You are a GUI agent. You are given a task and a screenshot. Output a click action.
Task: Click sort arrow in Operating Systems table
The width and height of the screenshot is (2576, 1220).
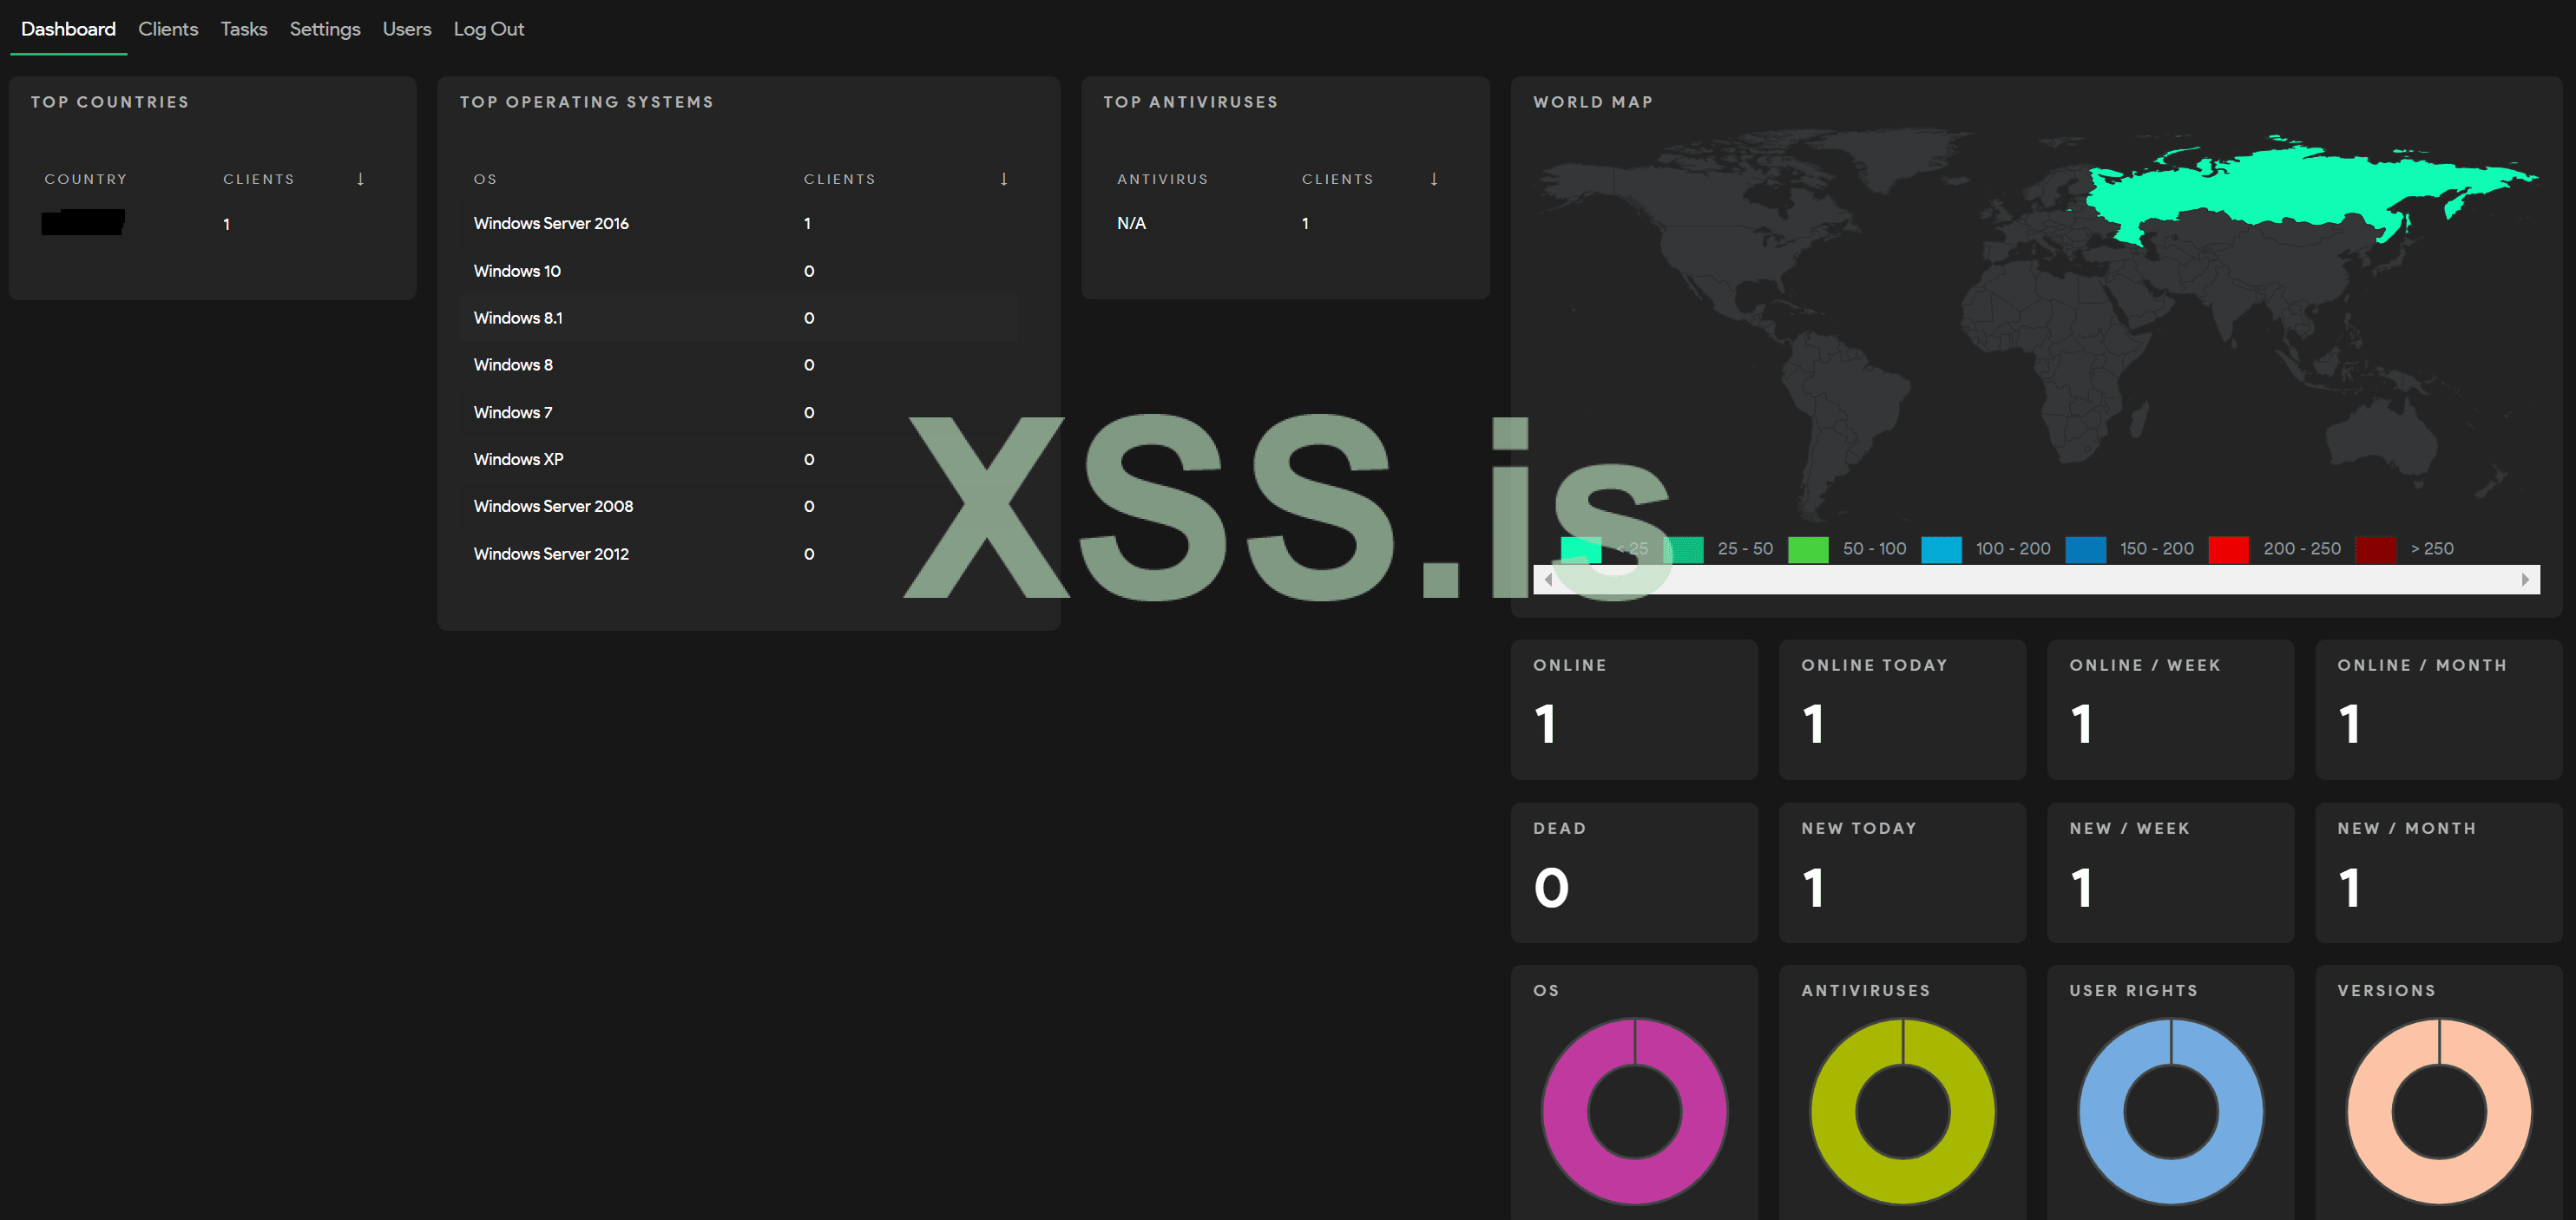point(1003,179)
